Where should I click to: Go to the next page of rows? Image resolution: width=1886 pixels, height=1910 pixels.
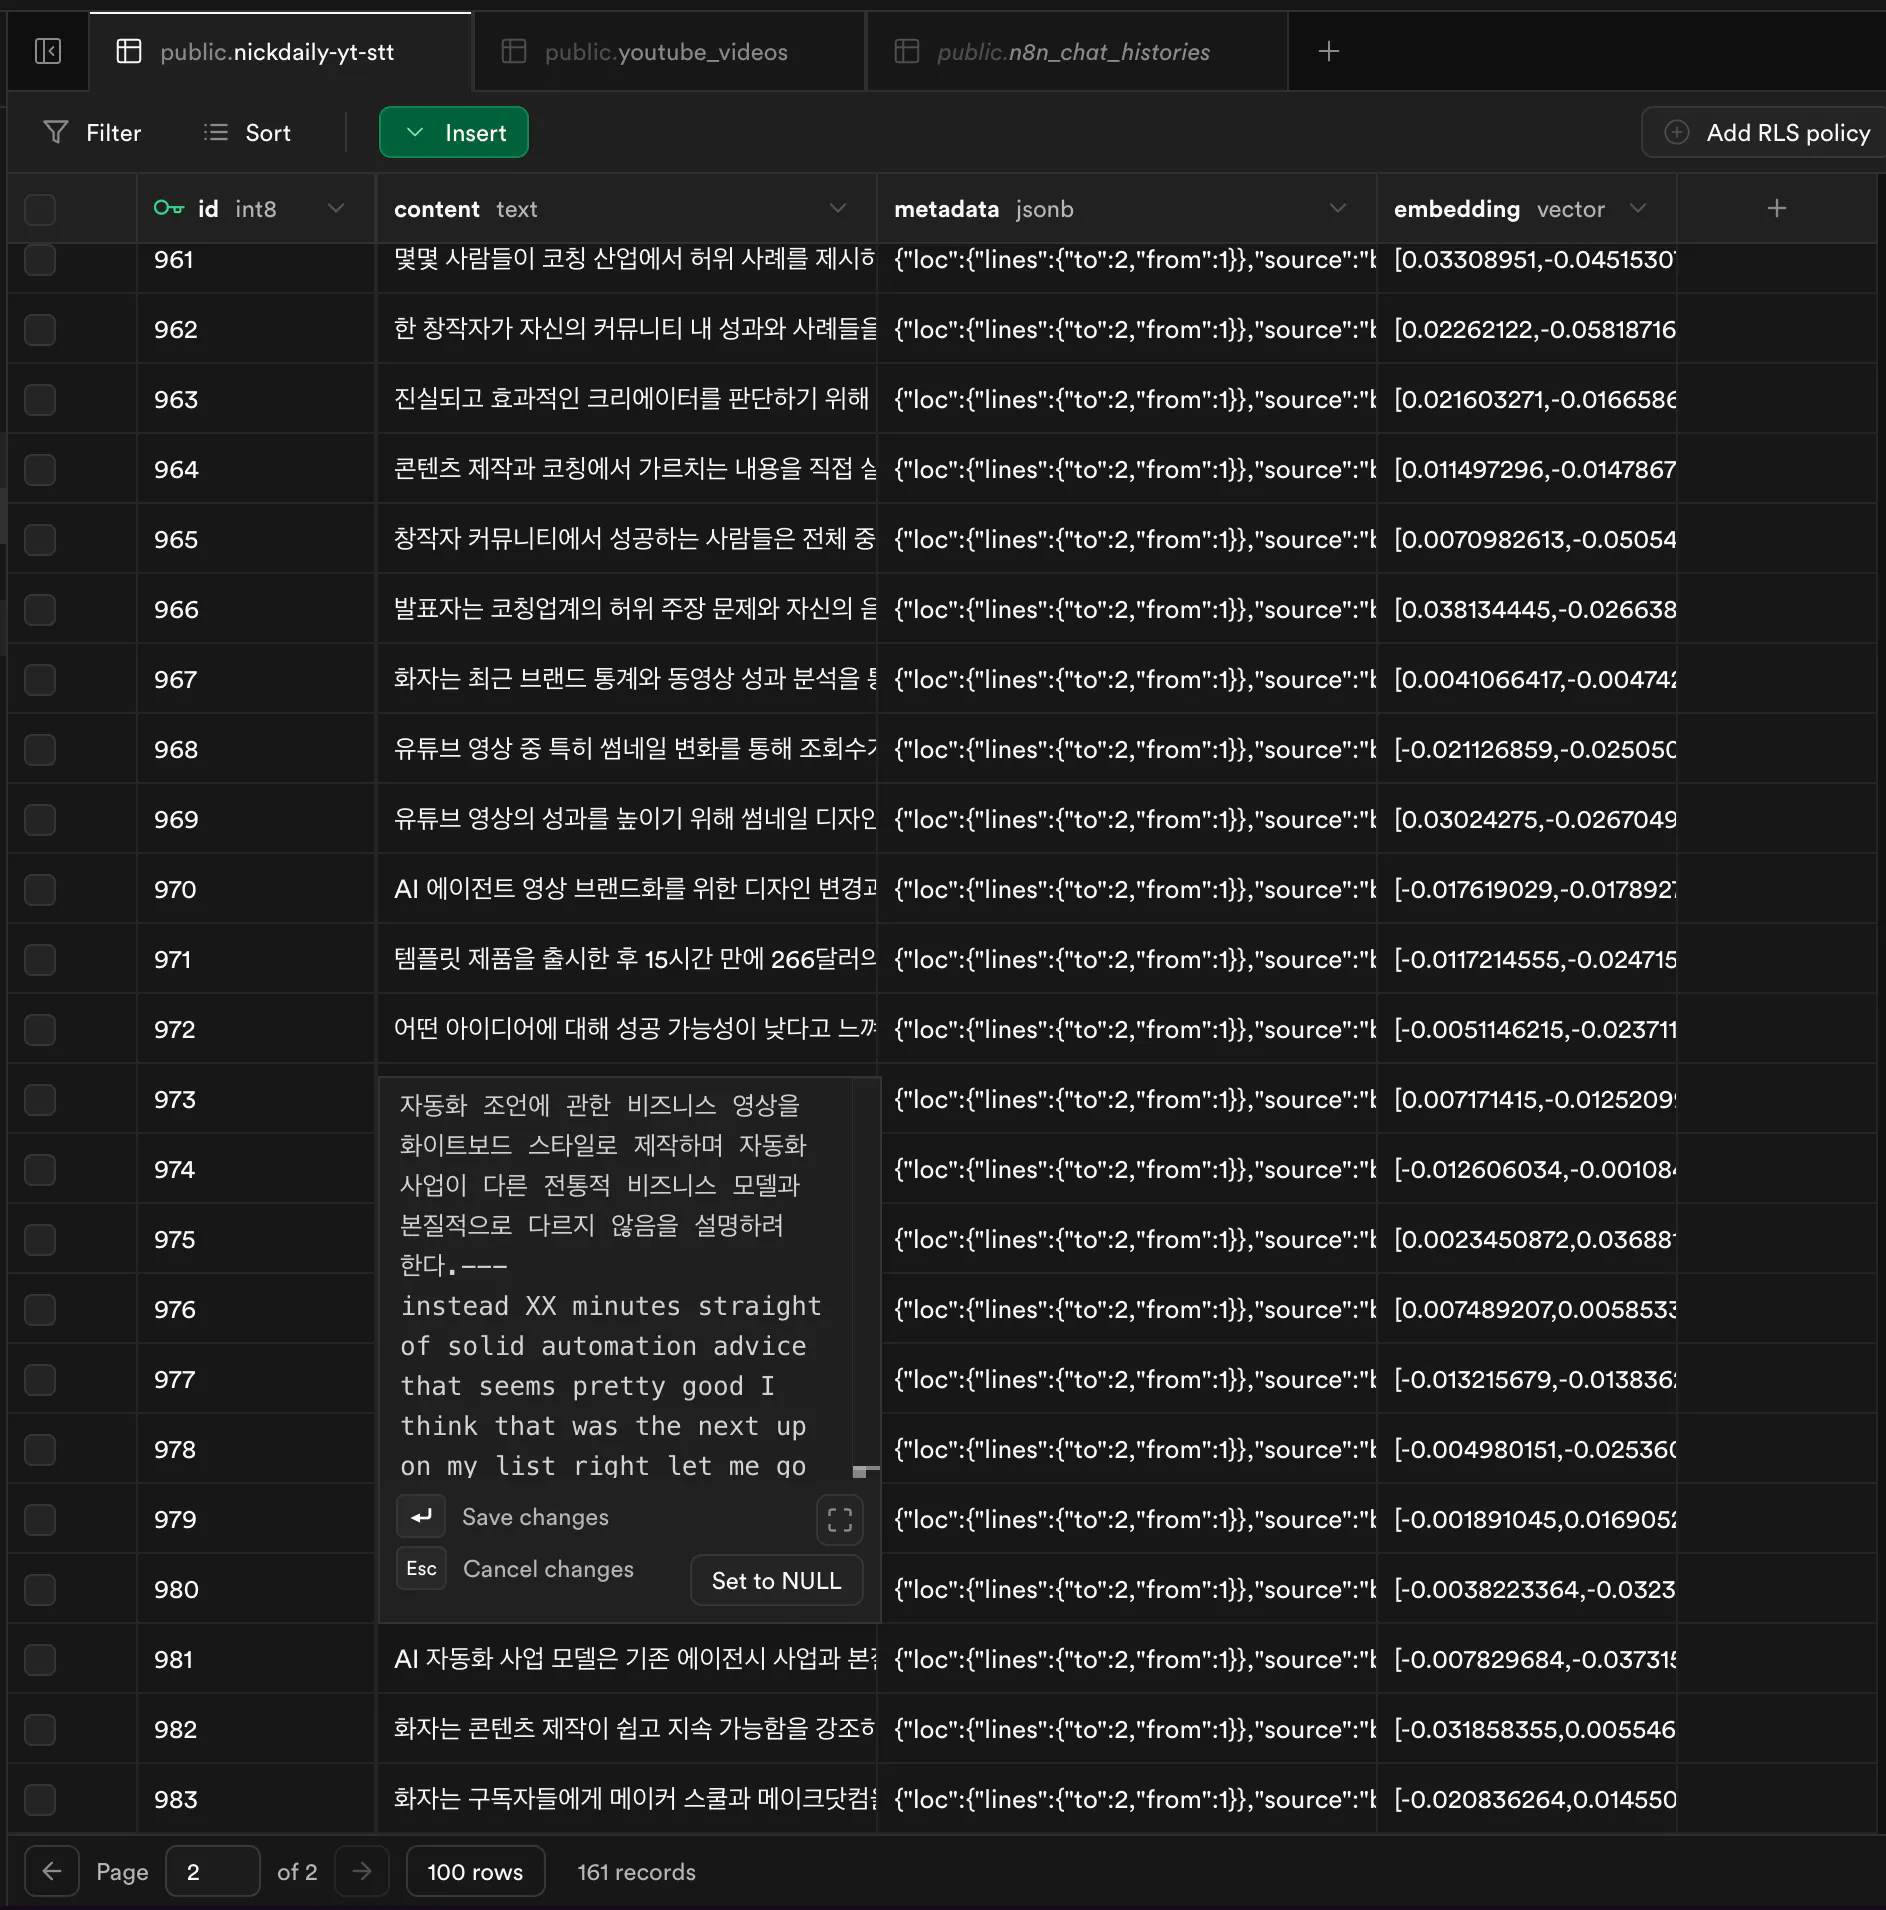tap(362, 1871)
